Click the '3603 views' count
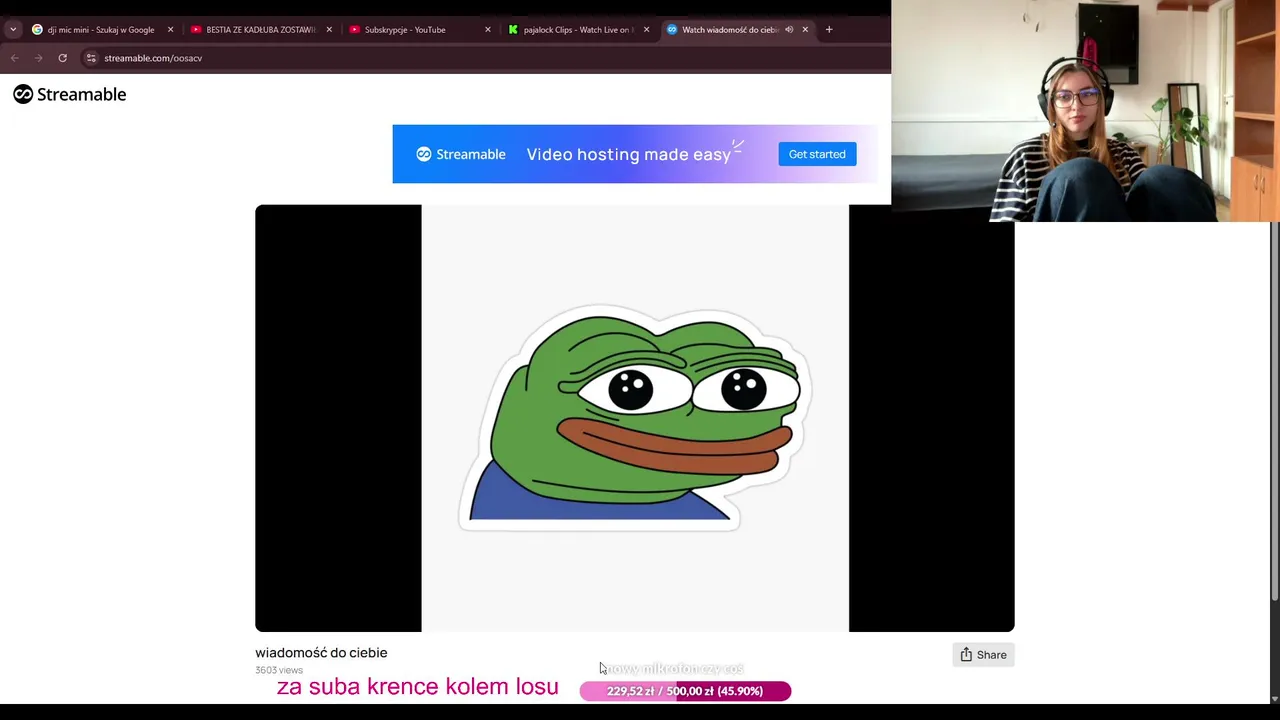 [279, 670]
